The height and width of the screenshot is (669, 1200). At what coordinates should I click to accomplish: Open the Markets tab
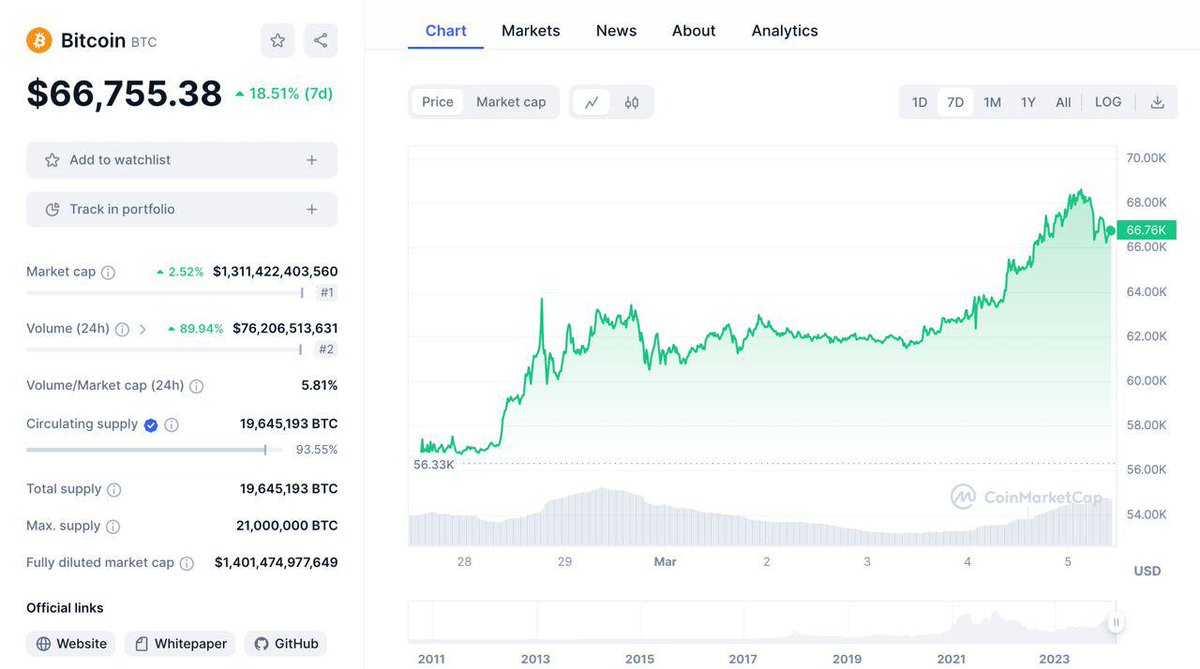pyautogui.click(x=531, y=31)
